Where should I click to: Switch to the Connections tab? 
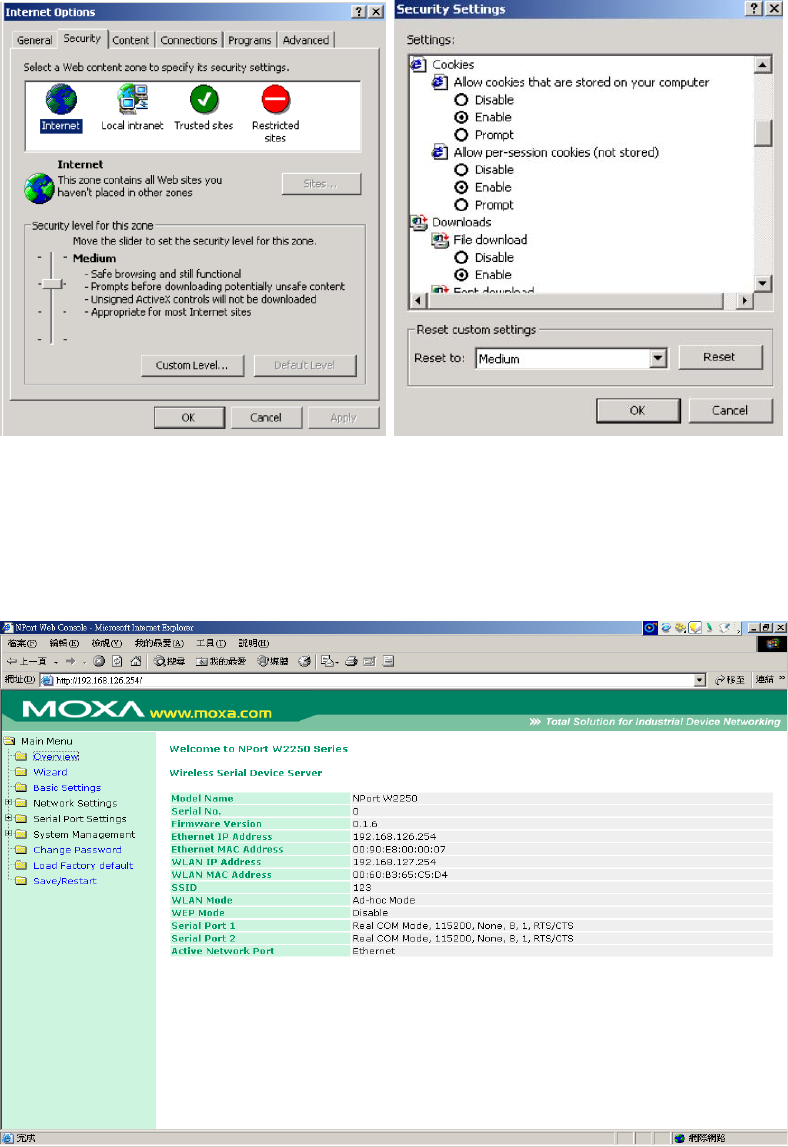189,40
